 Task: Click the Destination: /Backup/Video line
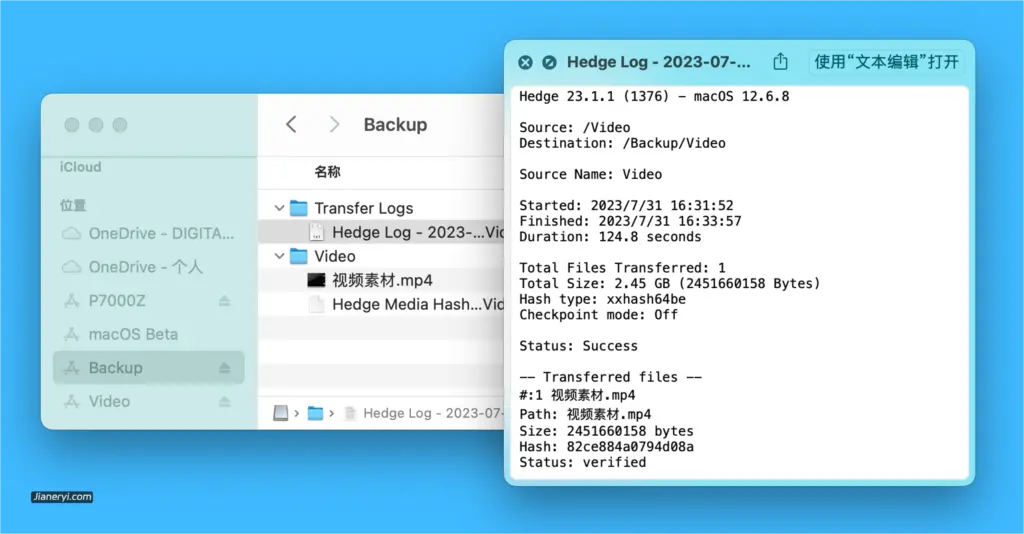(622, 143)
